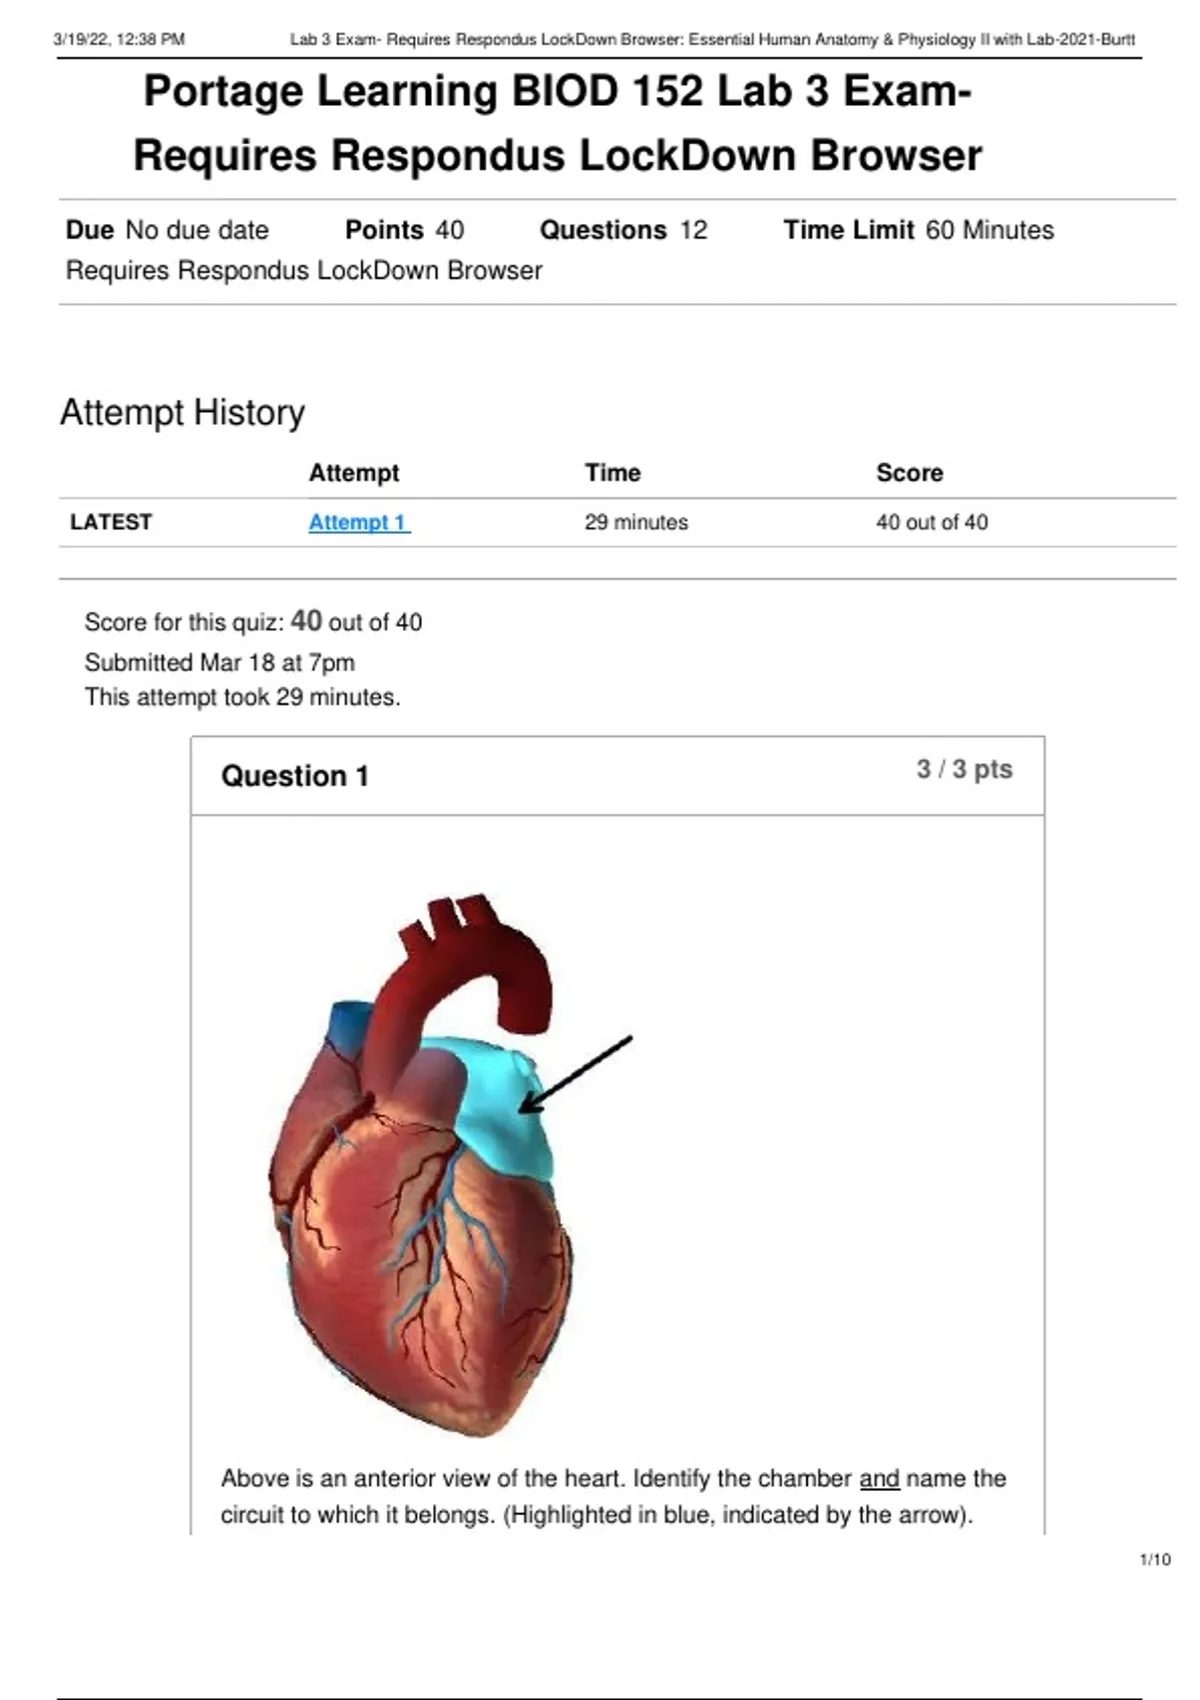1200x1700 pixels.
Task: Click the Question 1 heading
Action: coord(295,776)
